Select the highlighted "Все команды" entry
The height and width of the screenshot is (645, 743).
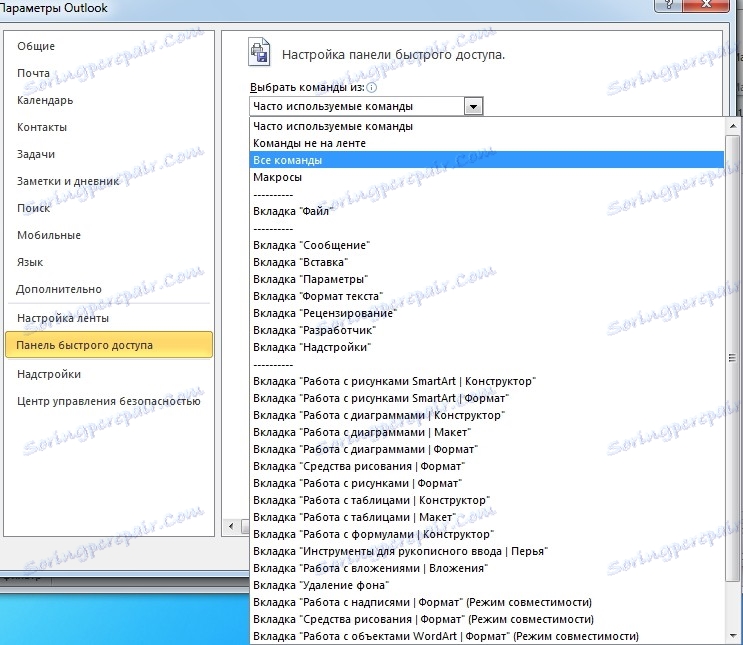(487, 160)
